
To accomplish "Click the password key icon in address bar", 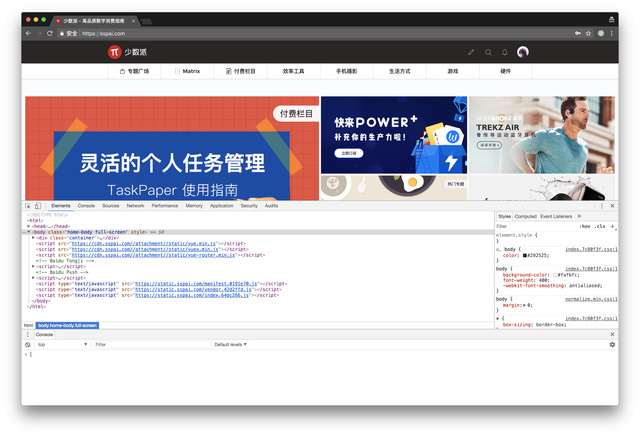I will tap(578, 33).
